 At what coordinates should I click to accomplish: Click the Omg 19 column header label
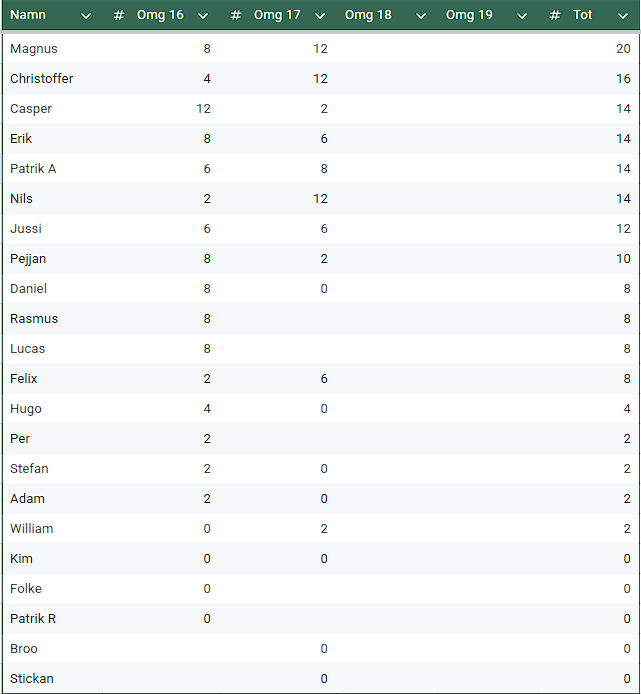pyautogui.click(x=469, y=15)
